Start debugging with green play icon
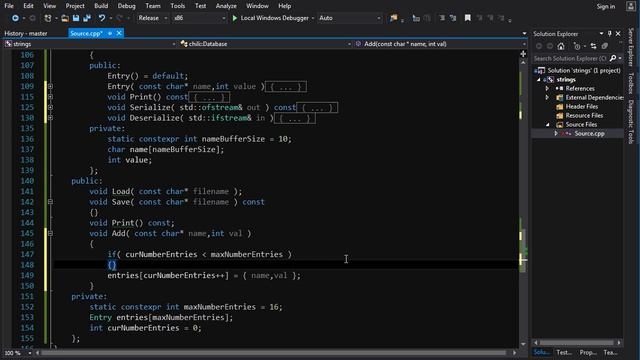 click(x=235, y=18)
